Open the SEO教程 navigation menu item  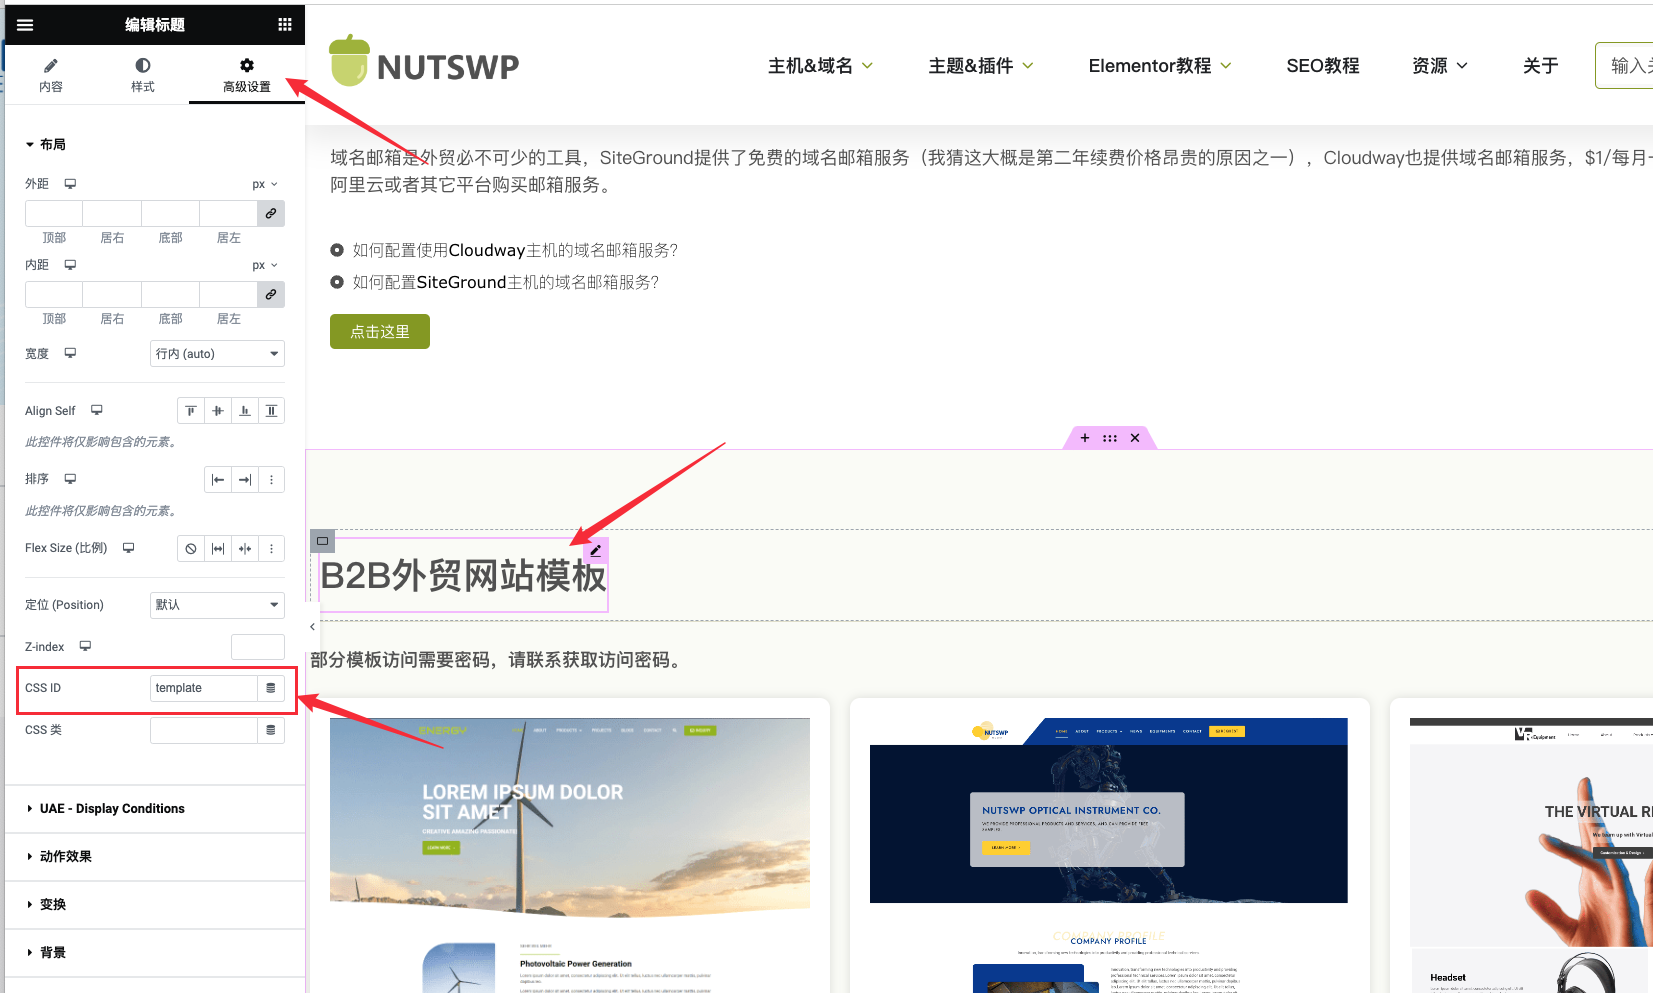(x=1322, y=65)
